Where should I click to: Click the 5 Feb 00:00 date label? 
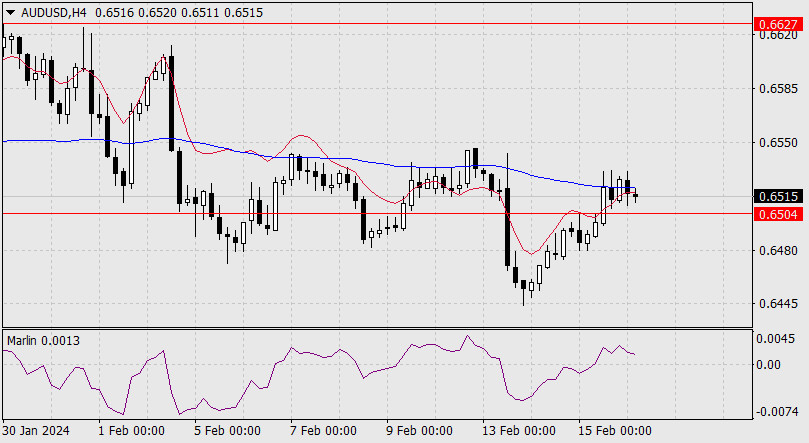coord(227,431)
